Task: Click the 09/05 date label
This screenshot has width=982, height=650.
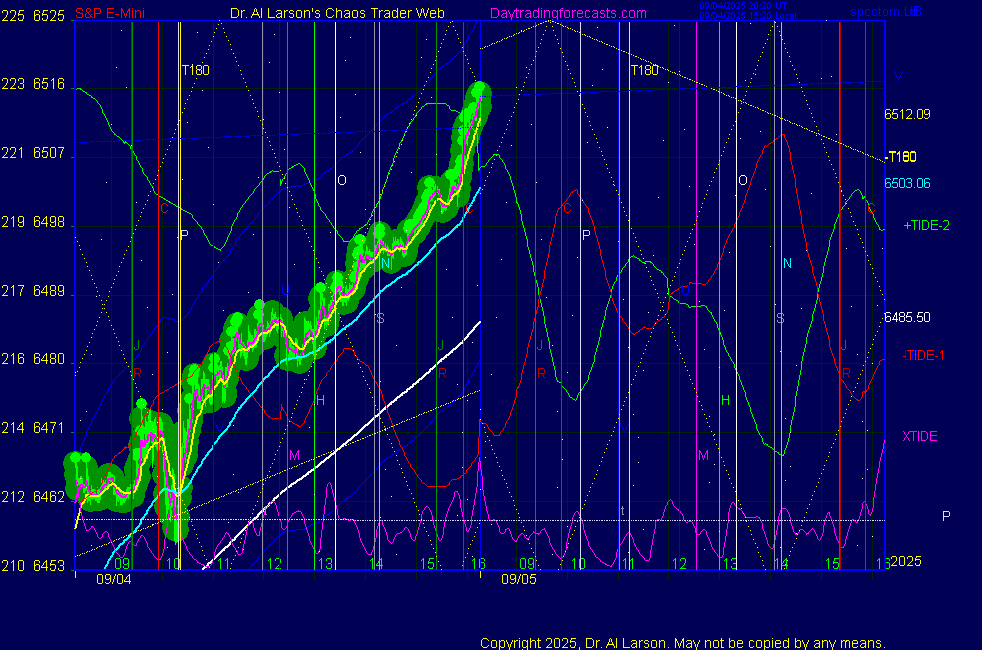Action: pyautogui.click(x=518, y=578)
